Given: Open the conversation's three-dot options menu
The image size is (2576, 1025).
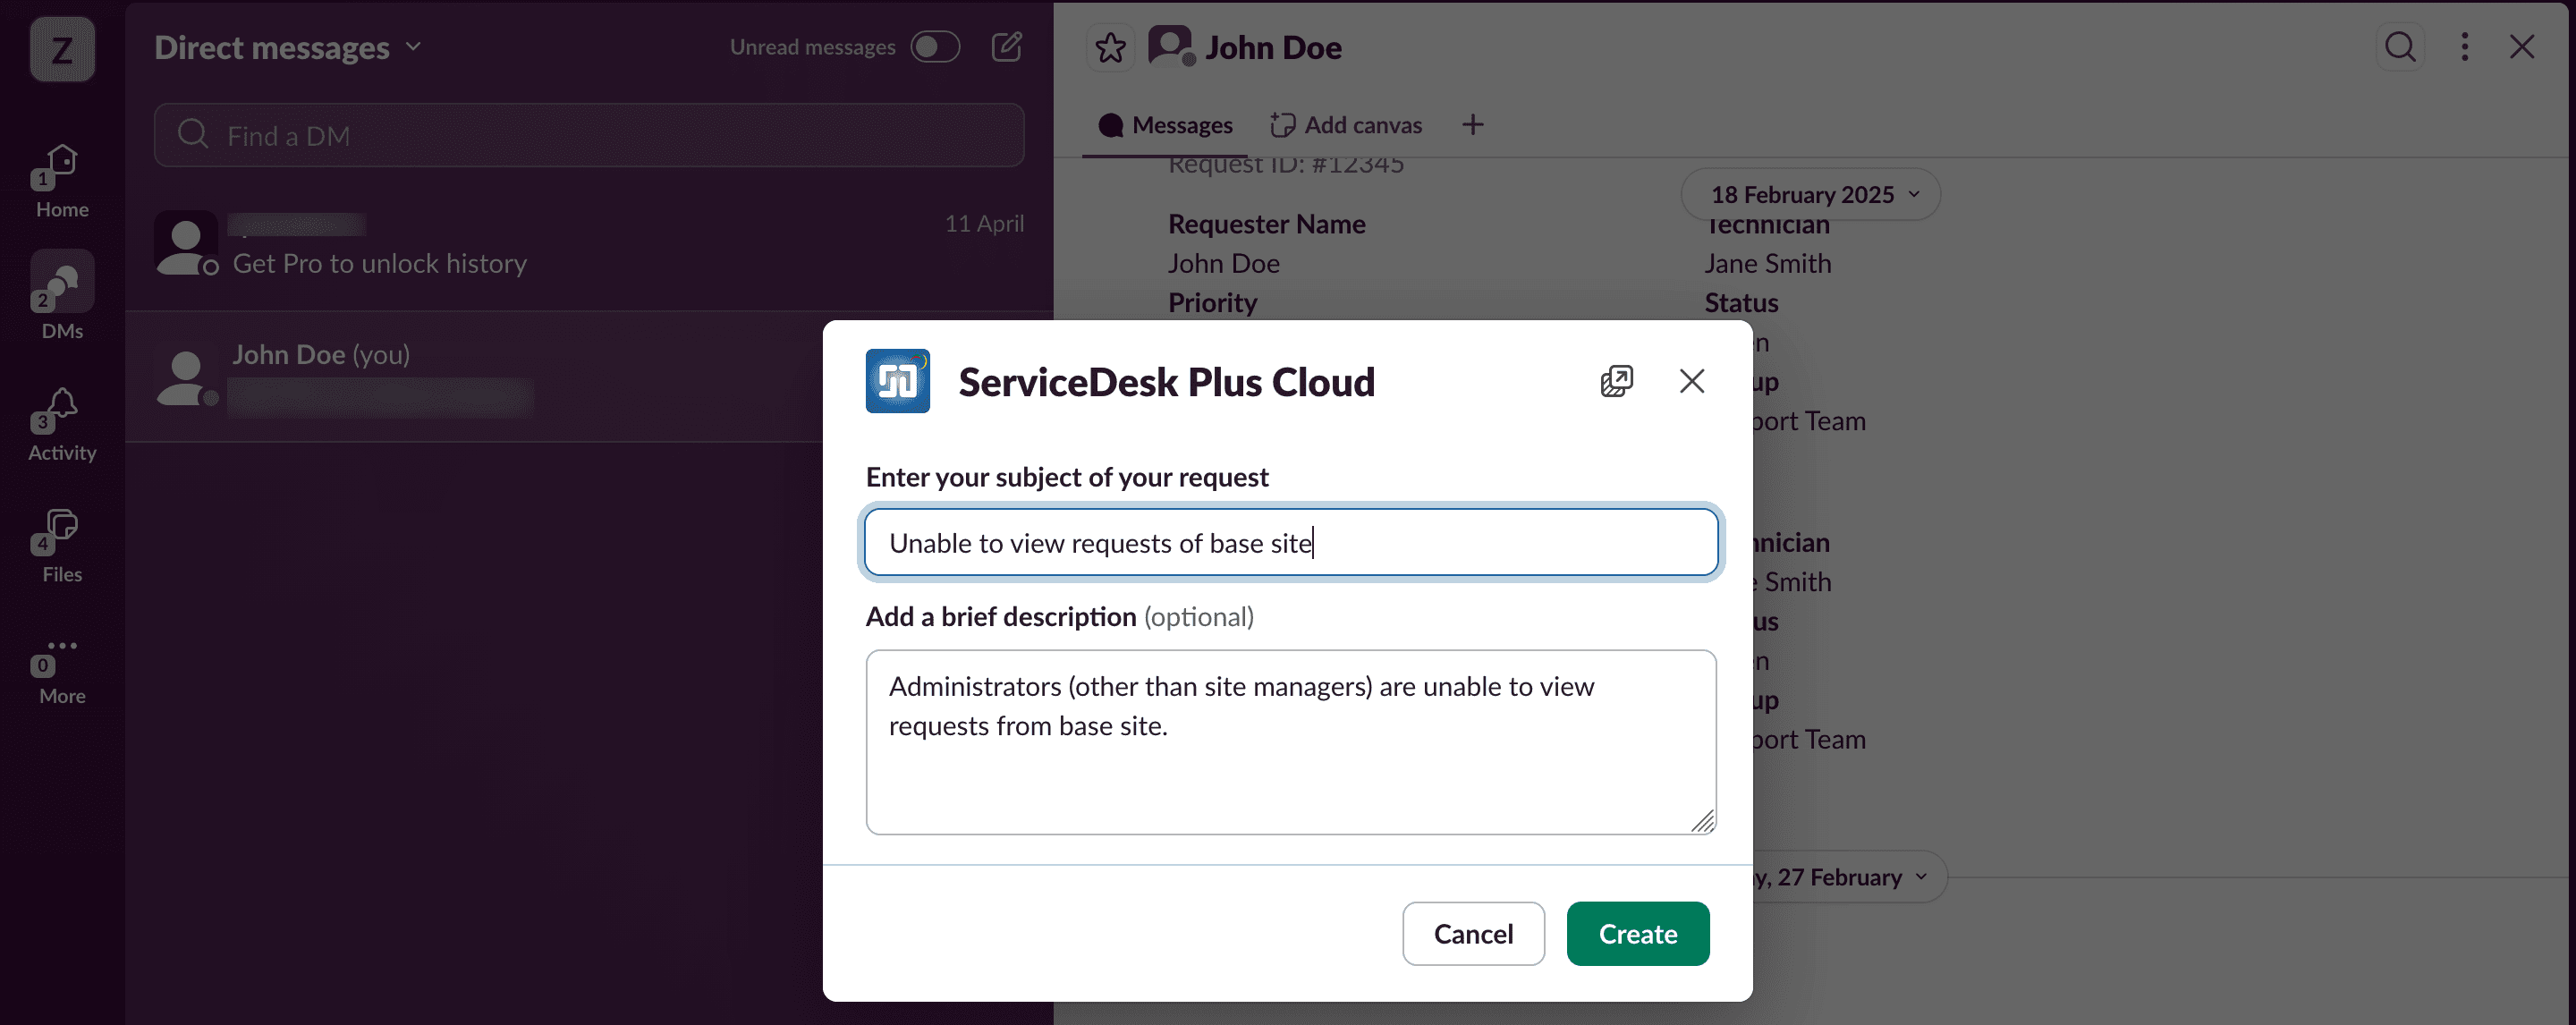Looking at the screenshot, I should click(x=2465, y=47).
